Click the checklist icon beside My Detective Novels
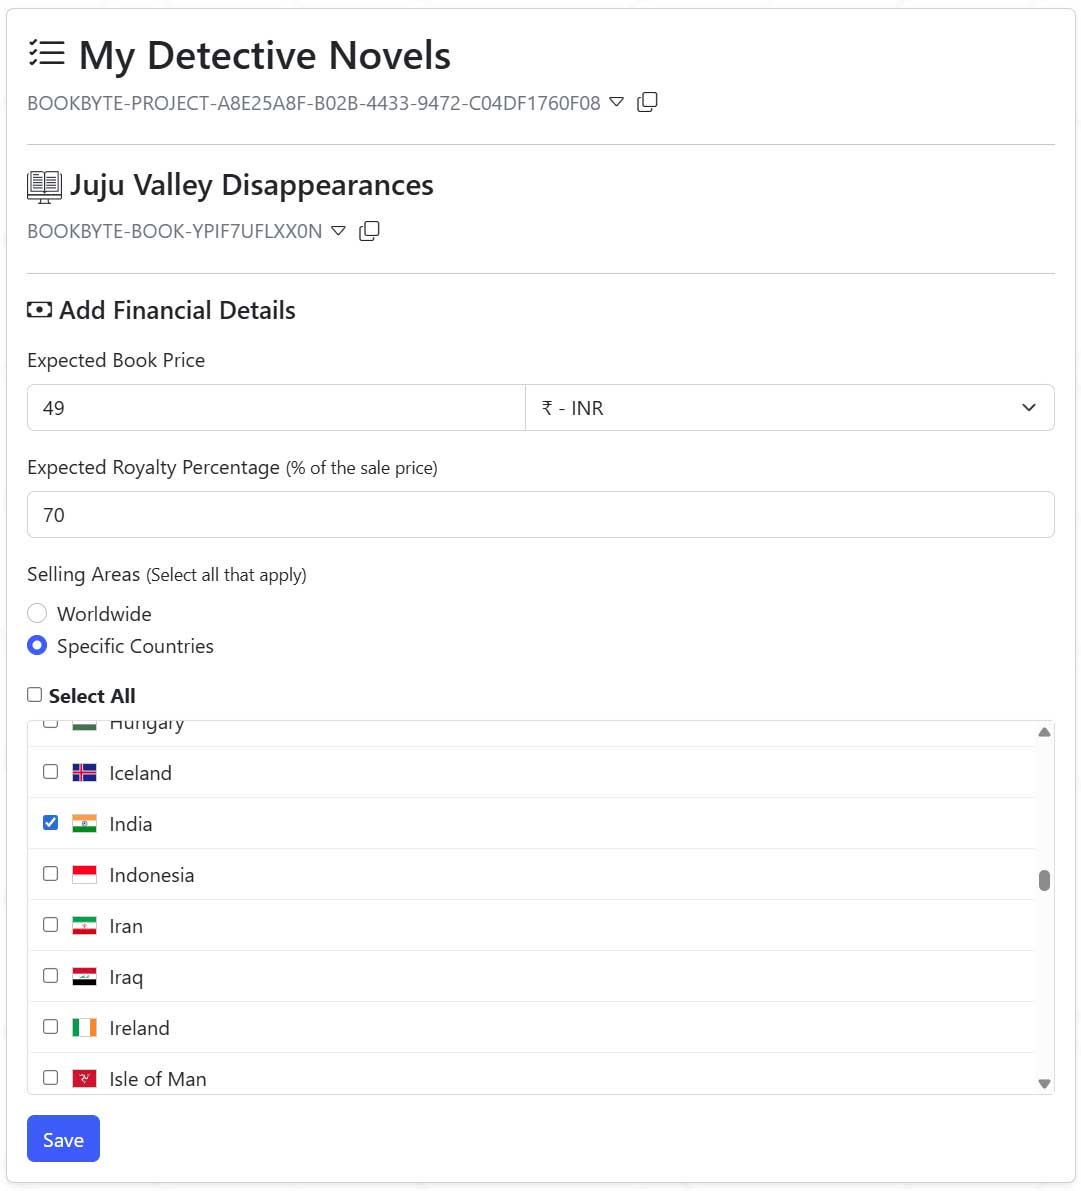The height and width of the screenshot is (1191, 1081). pyautogui.click(x=46, y=54)
